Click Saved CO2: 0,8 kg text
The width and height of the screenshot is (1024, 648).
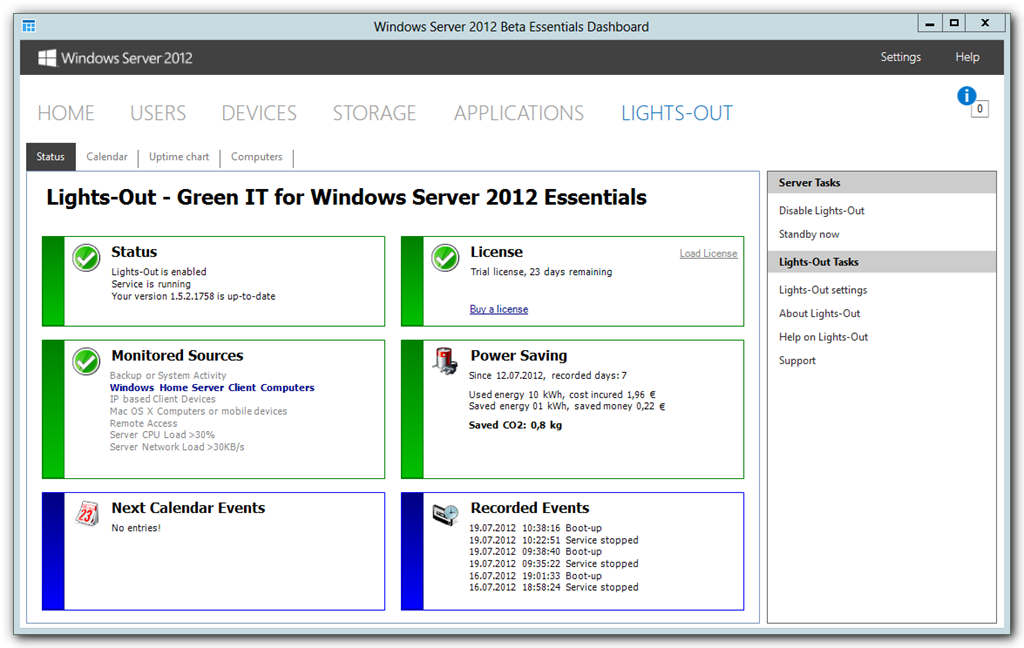coord(515,425)
